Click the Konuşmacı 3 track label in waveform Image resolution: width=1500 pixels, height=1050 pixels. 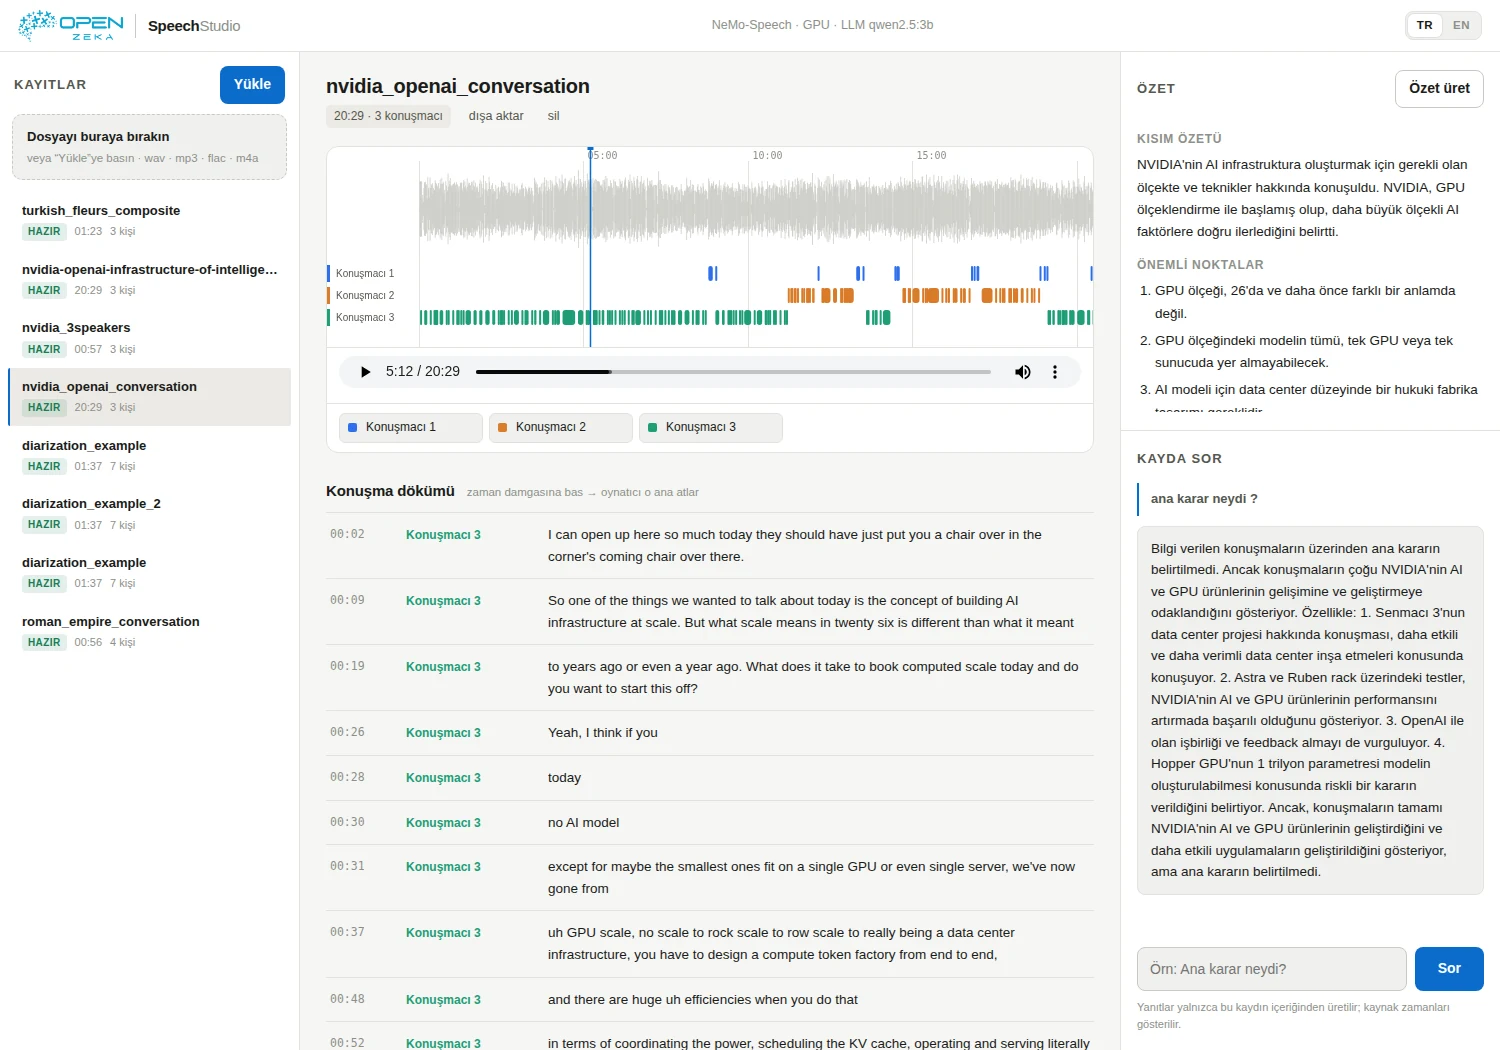pyautogui.click(x=365, y=318)
